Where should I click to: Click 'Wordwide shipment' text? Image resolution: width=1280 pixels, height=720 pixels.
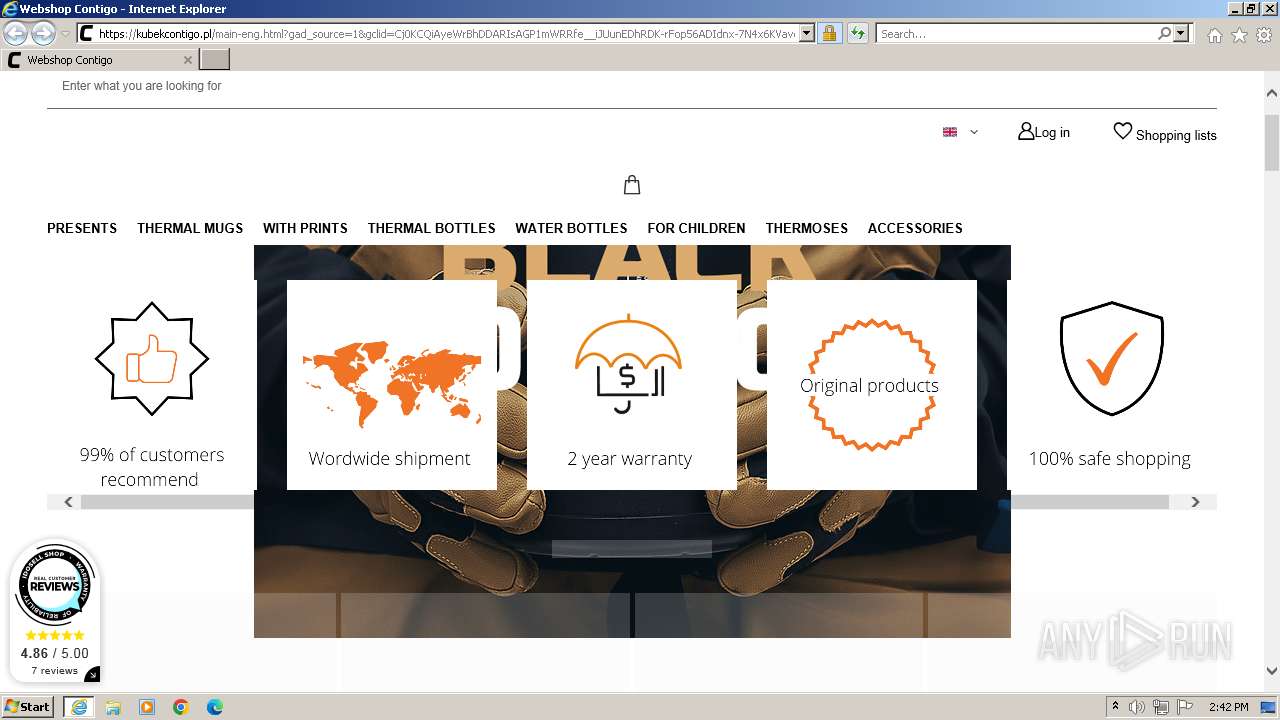[389, 459]
